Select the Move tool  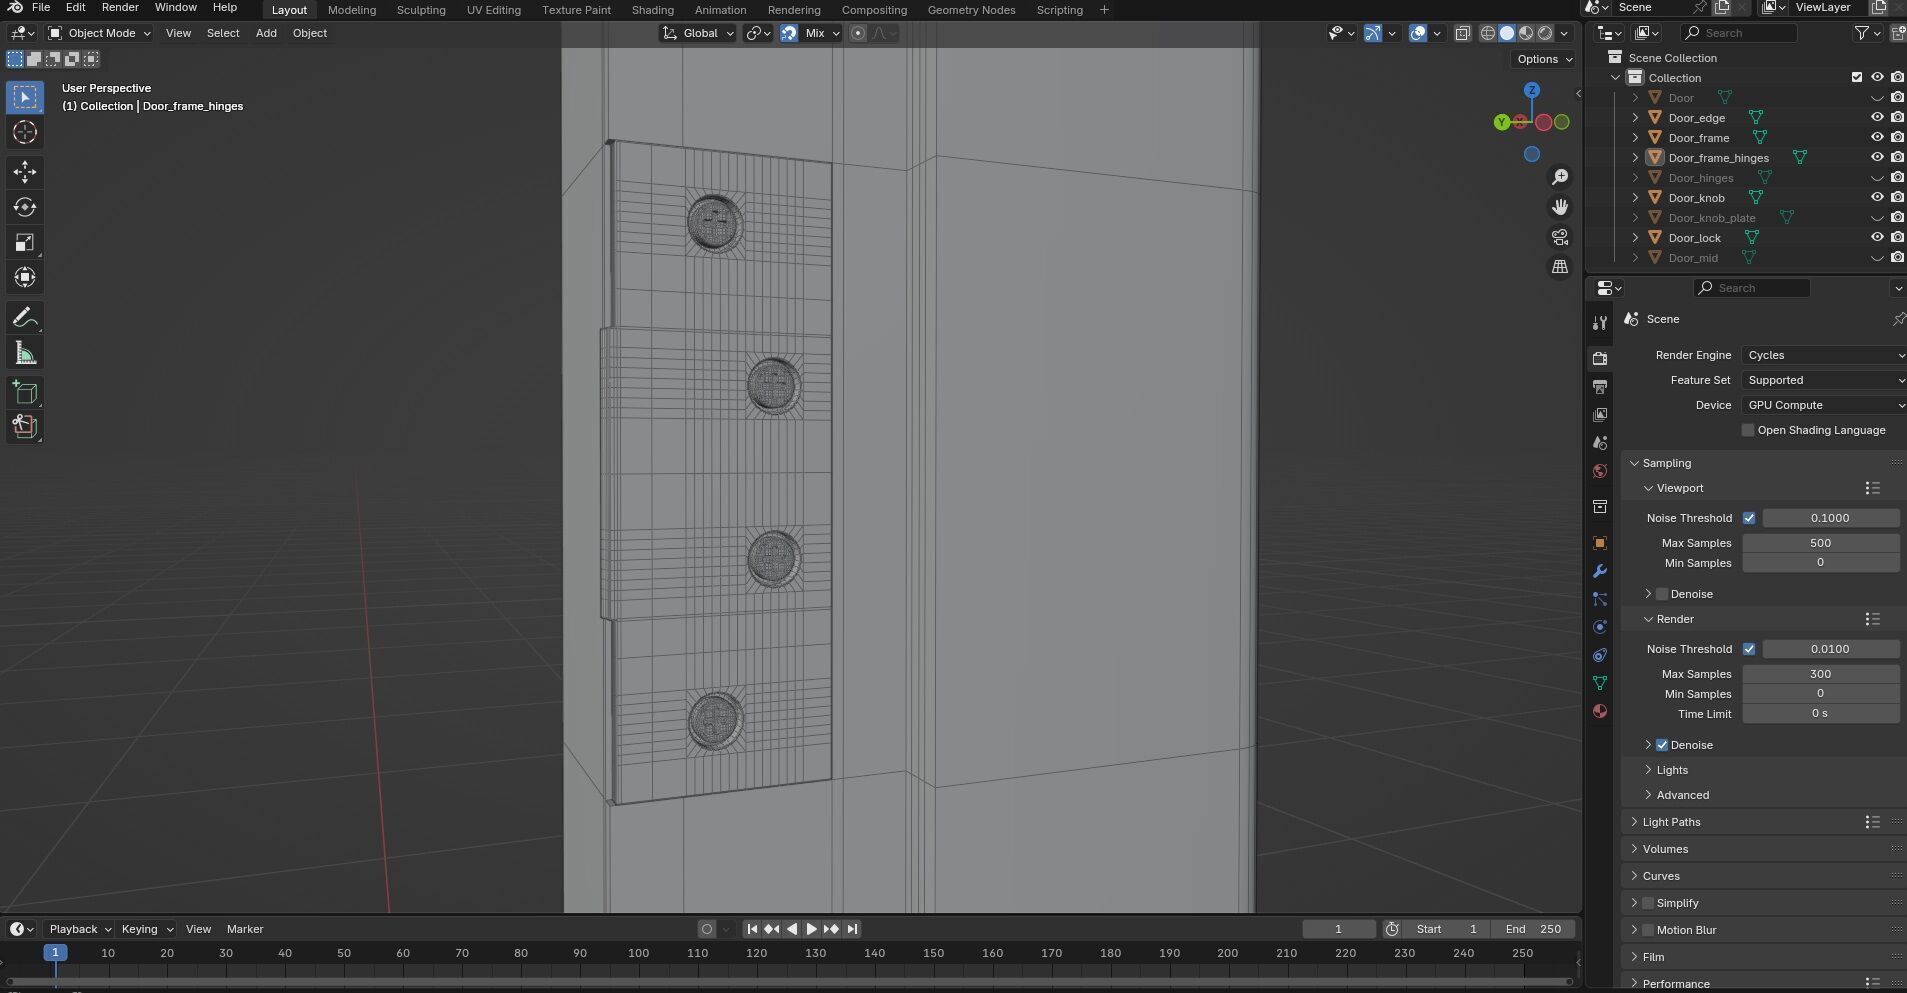pyautogui.click(x=25, y=172)
